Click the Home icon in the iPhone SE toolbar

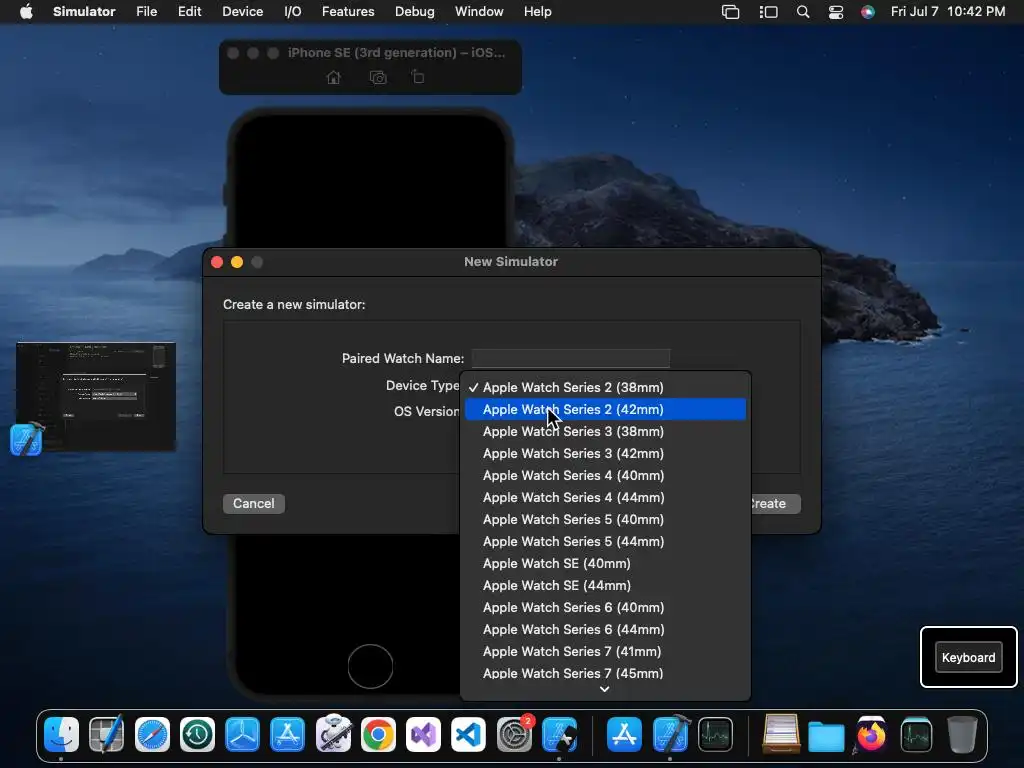334,78
